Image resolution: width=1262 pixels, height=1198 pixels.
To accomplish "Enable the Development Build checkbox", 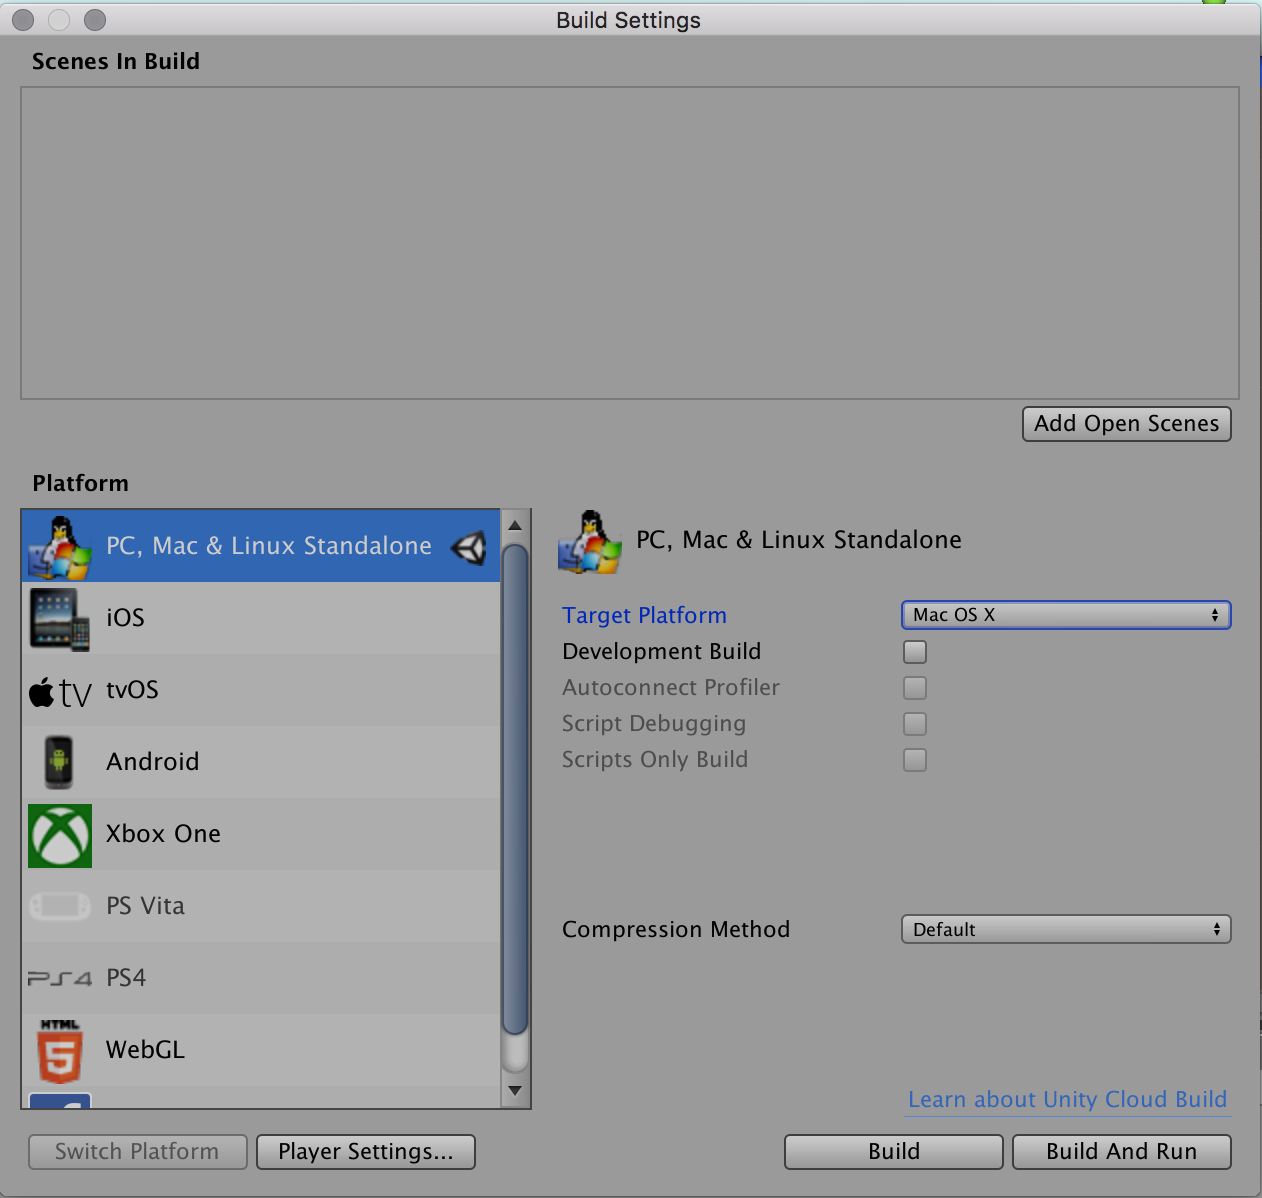I will (915, 652).
